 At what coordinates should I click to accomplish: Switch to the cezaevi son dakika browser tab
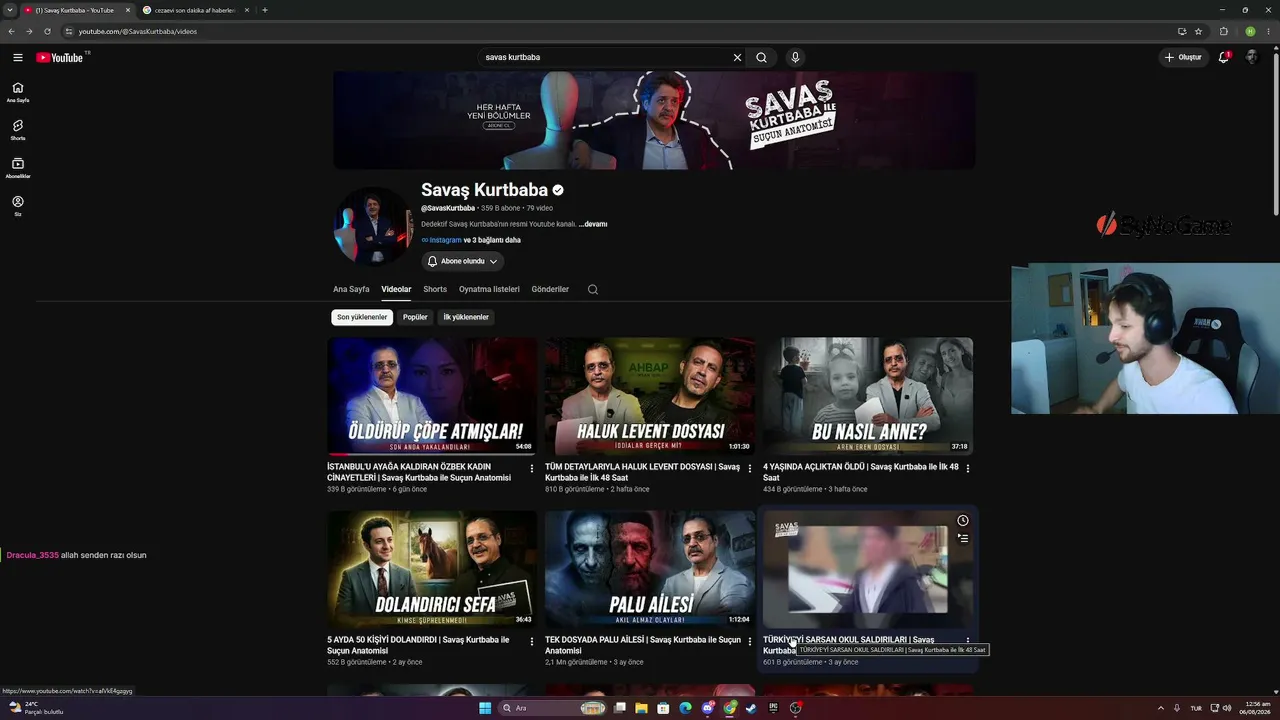195,10
